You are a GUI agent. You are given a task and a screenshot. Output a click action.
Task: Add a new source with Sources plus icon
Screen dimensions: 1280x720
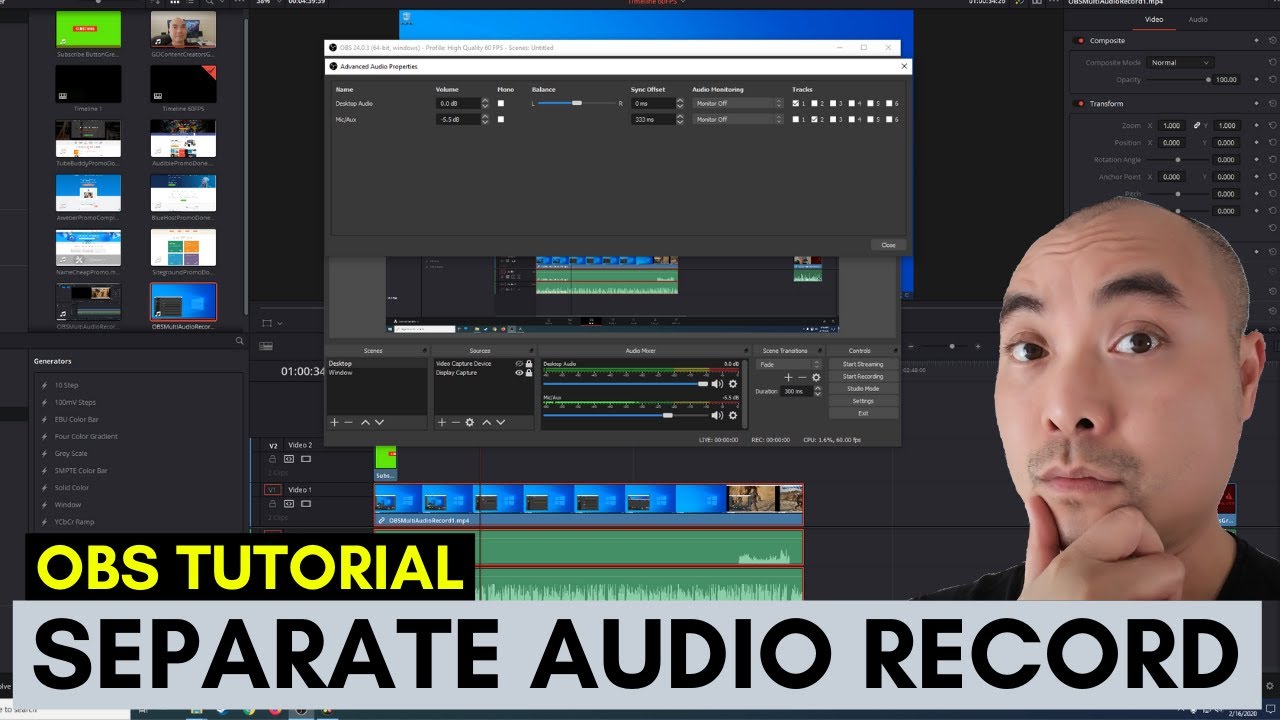[442, 423]
